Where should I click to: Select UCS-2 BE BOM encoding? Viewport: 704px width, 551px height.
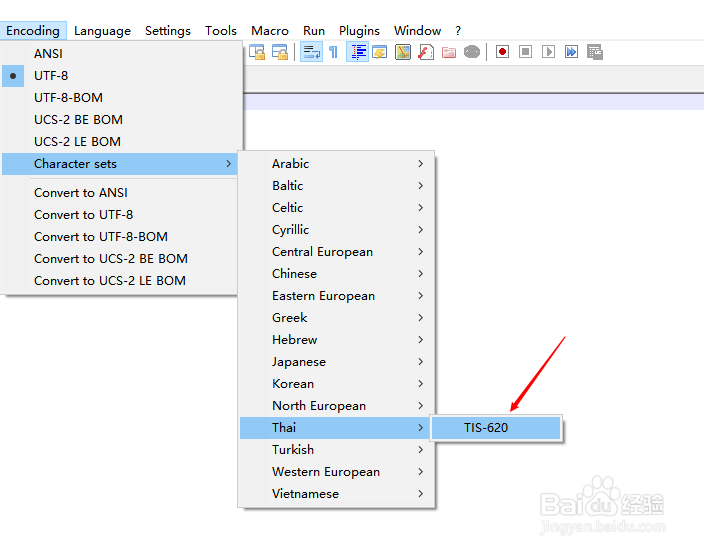[x=122, y=119]
